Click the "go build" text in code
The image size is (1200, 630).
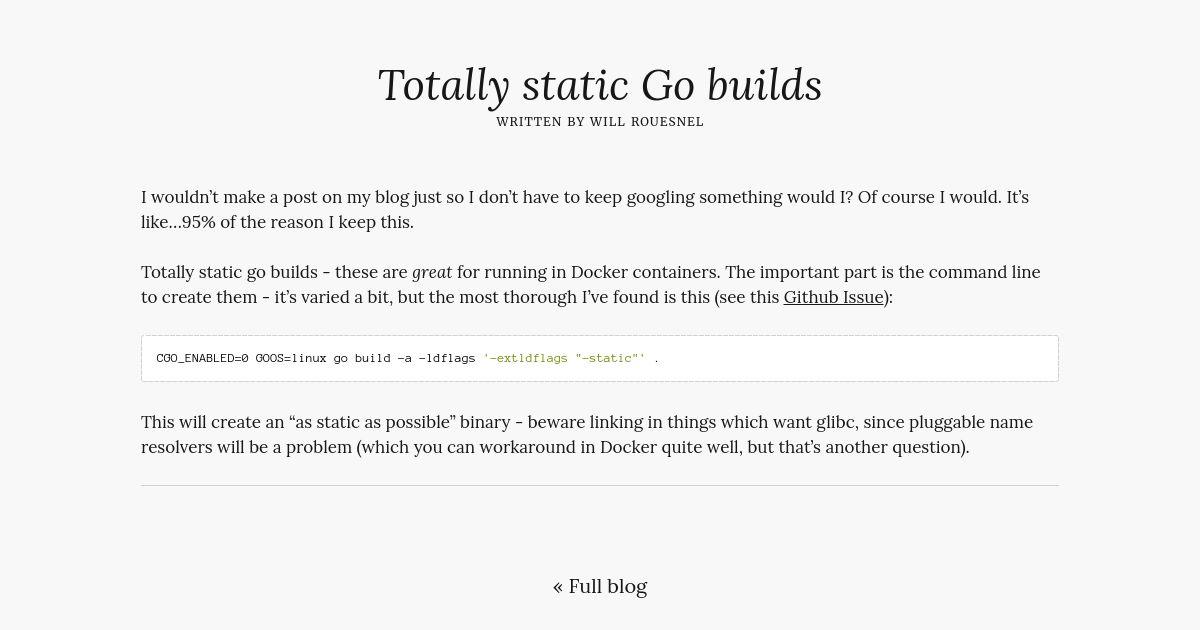[362, 358]
